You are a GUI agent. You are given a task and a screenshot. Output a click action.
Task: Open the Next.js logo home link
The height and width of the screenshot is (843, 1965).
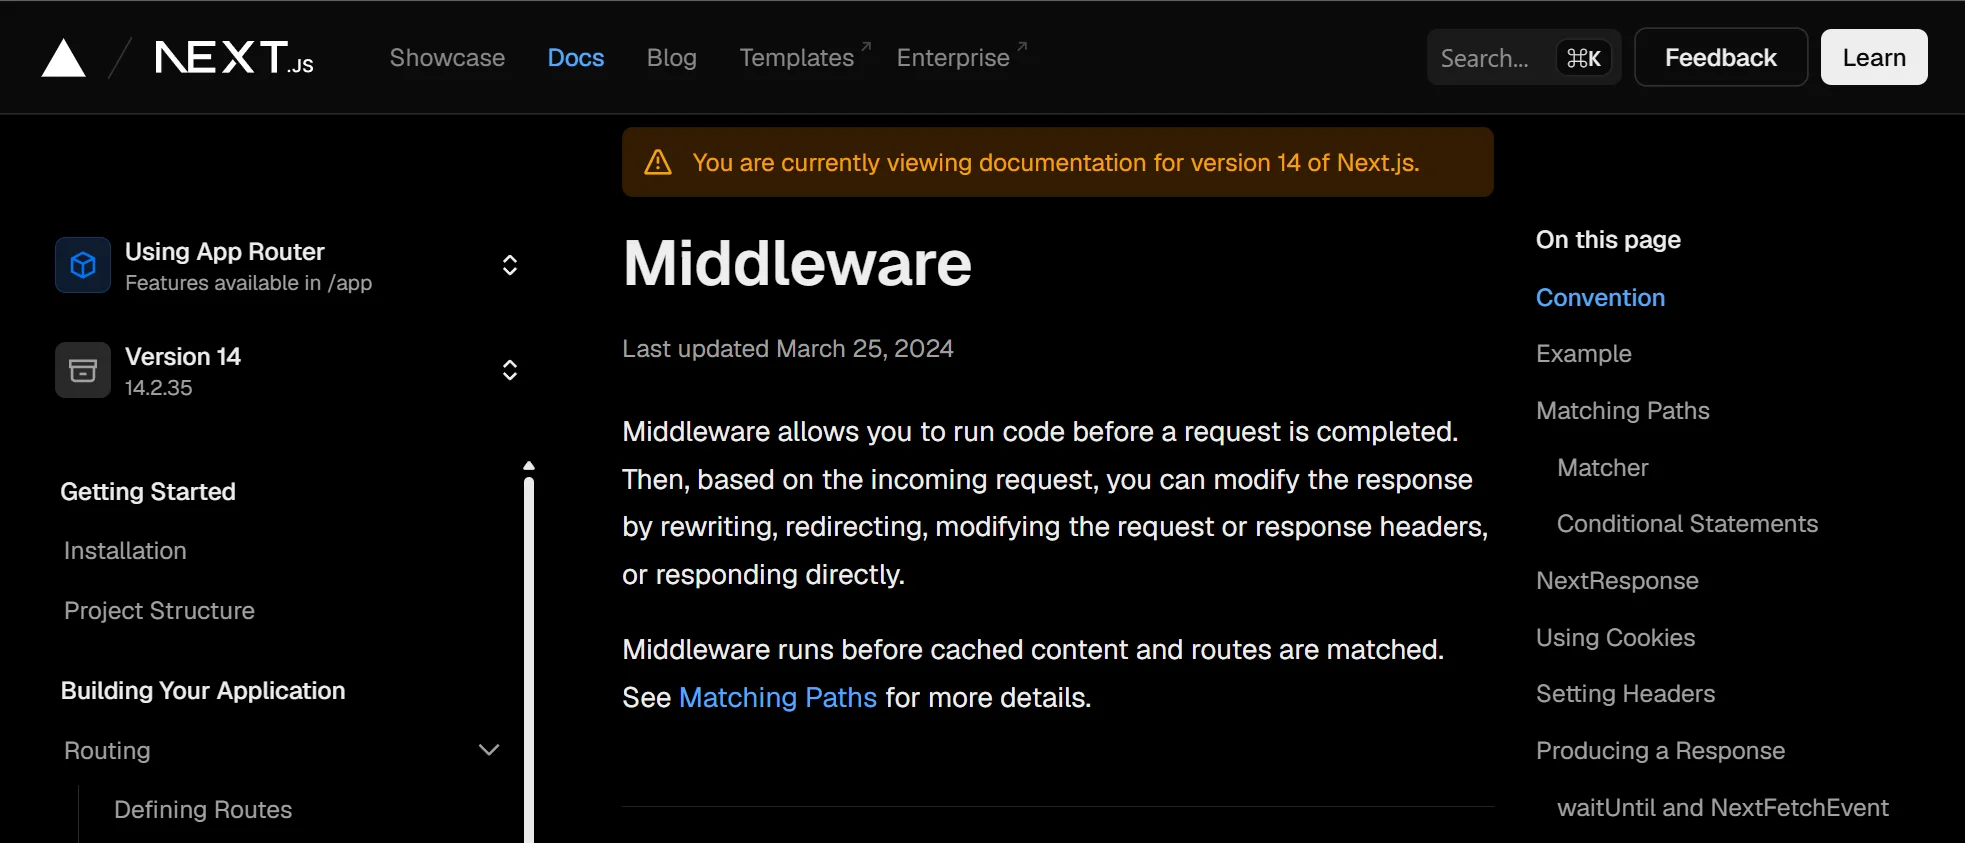[234, 58]
